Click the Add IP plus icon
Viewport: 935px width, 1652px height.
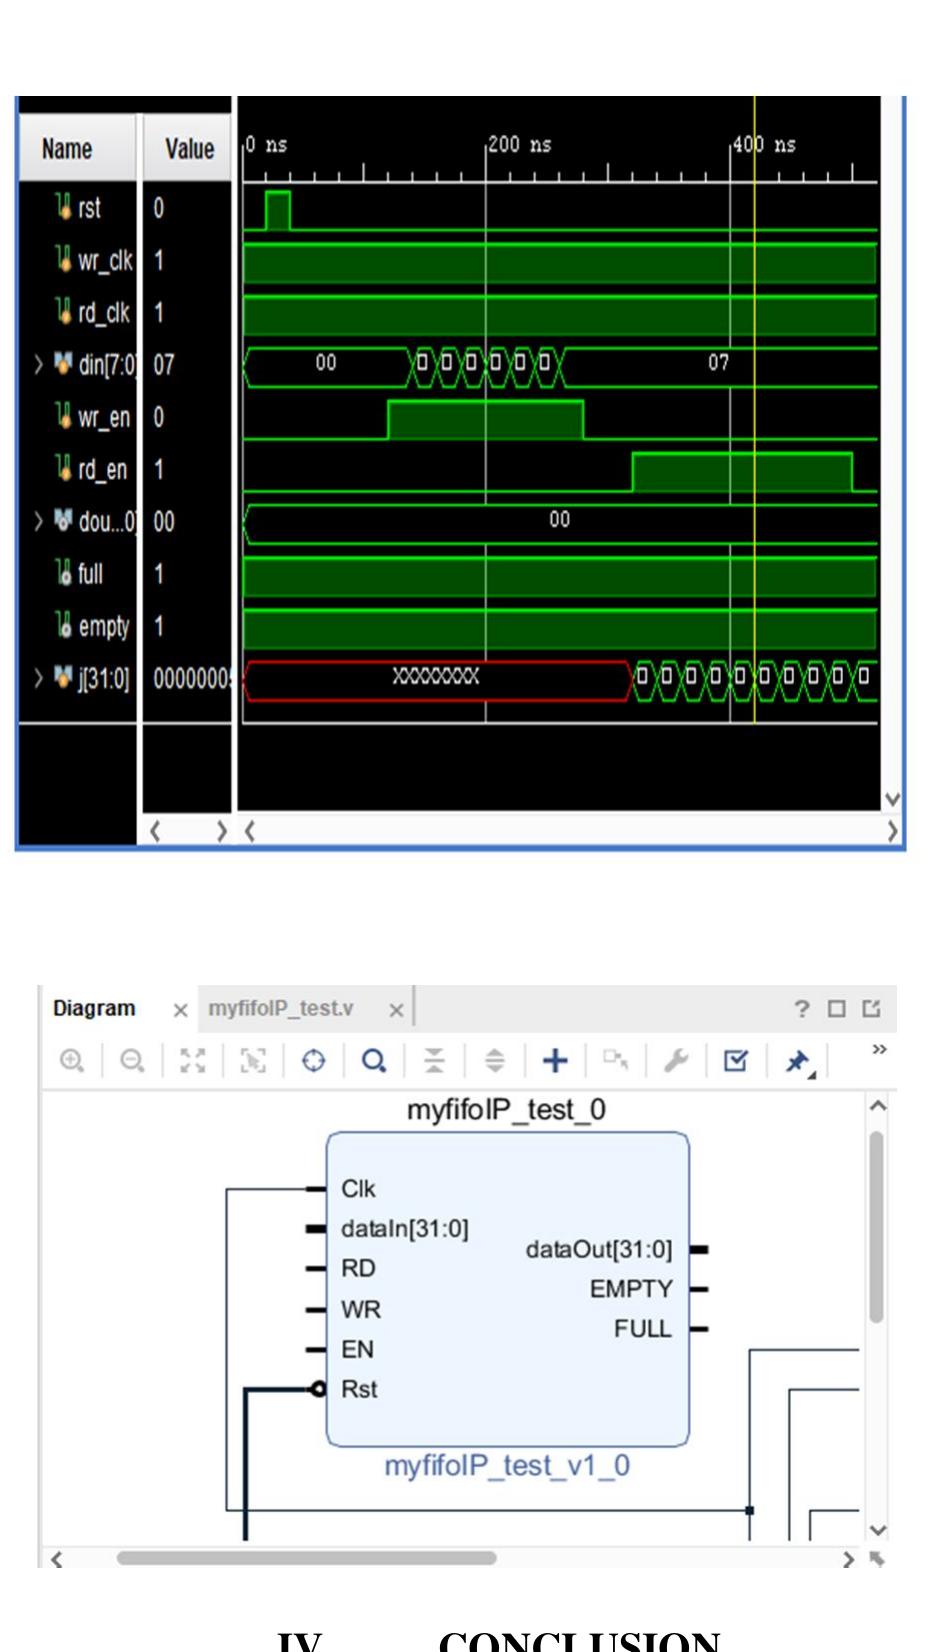click(x=555, y=1060)
